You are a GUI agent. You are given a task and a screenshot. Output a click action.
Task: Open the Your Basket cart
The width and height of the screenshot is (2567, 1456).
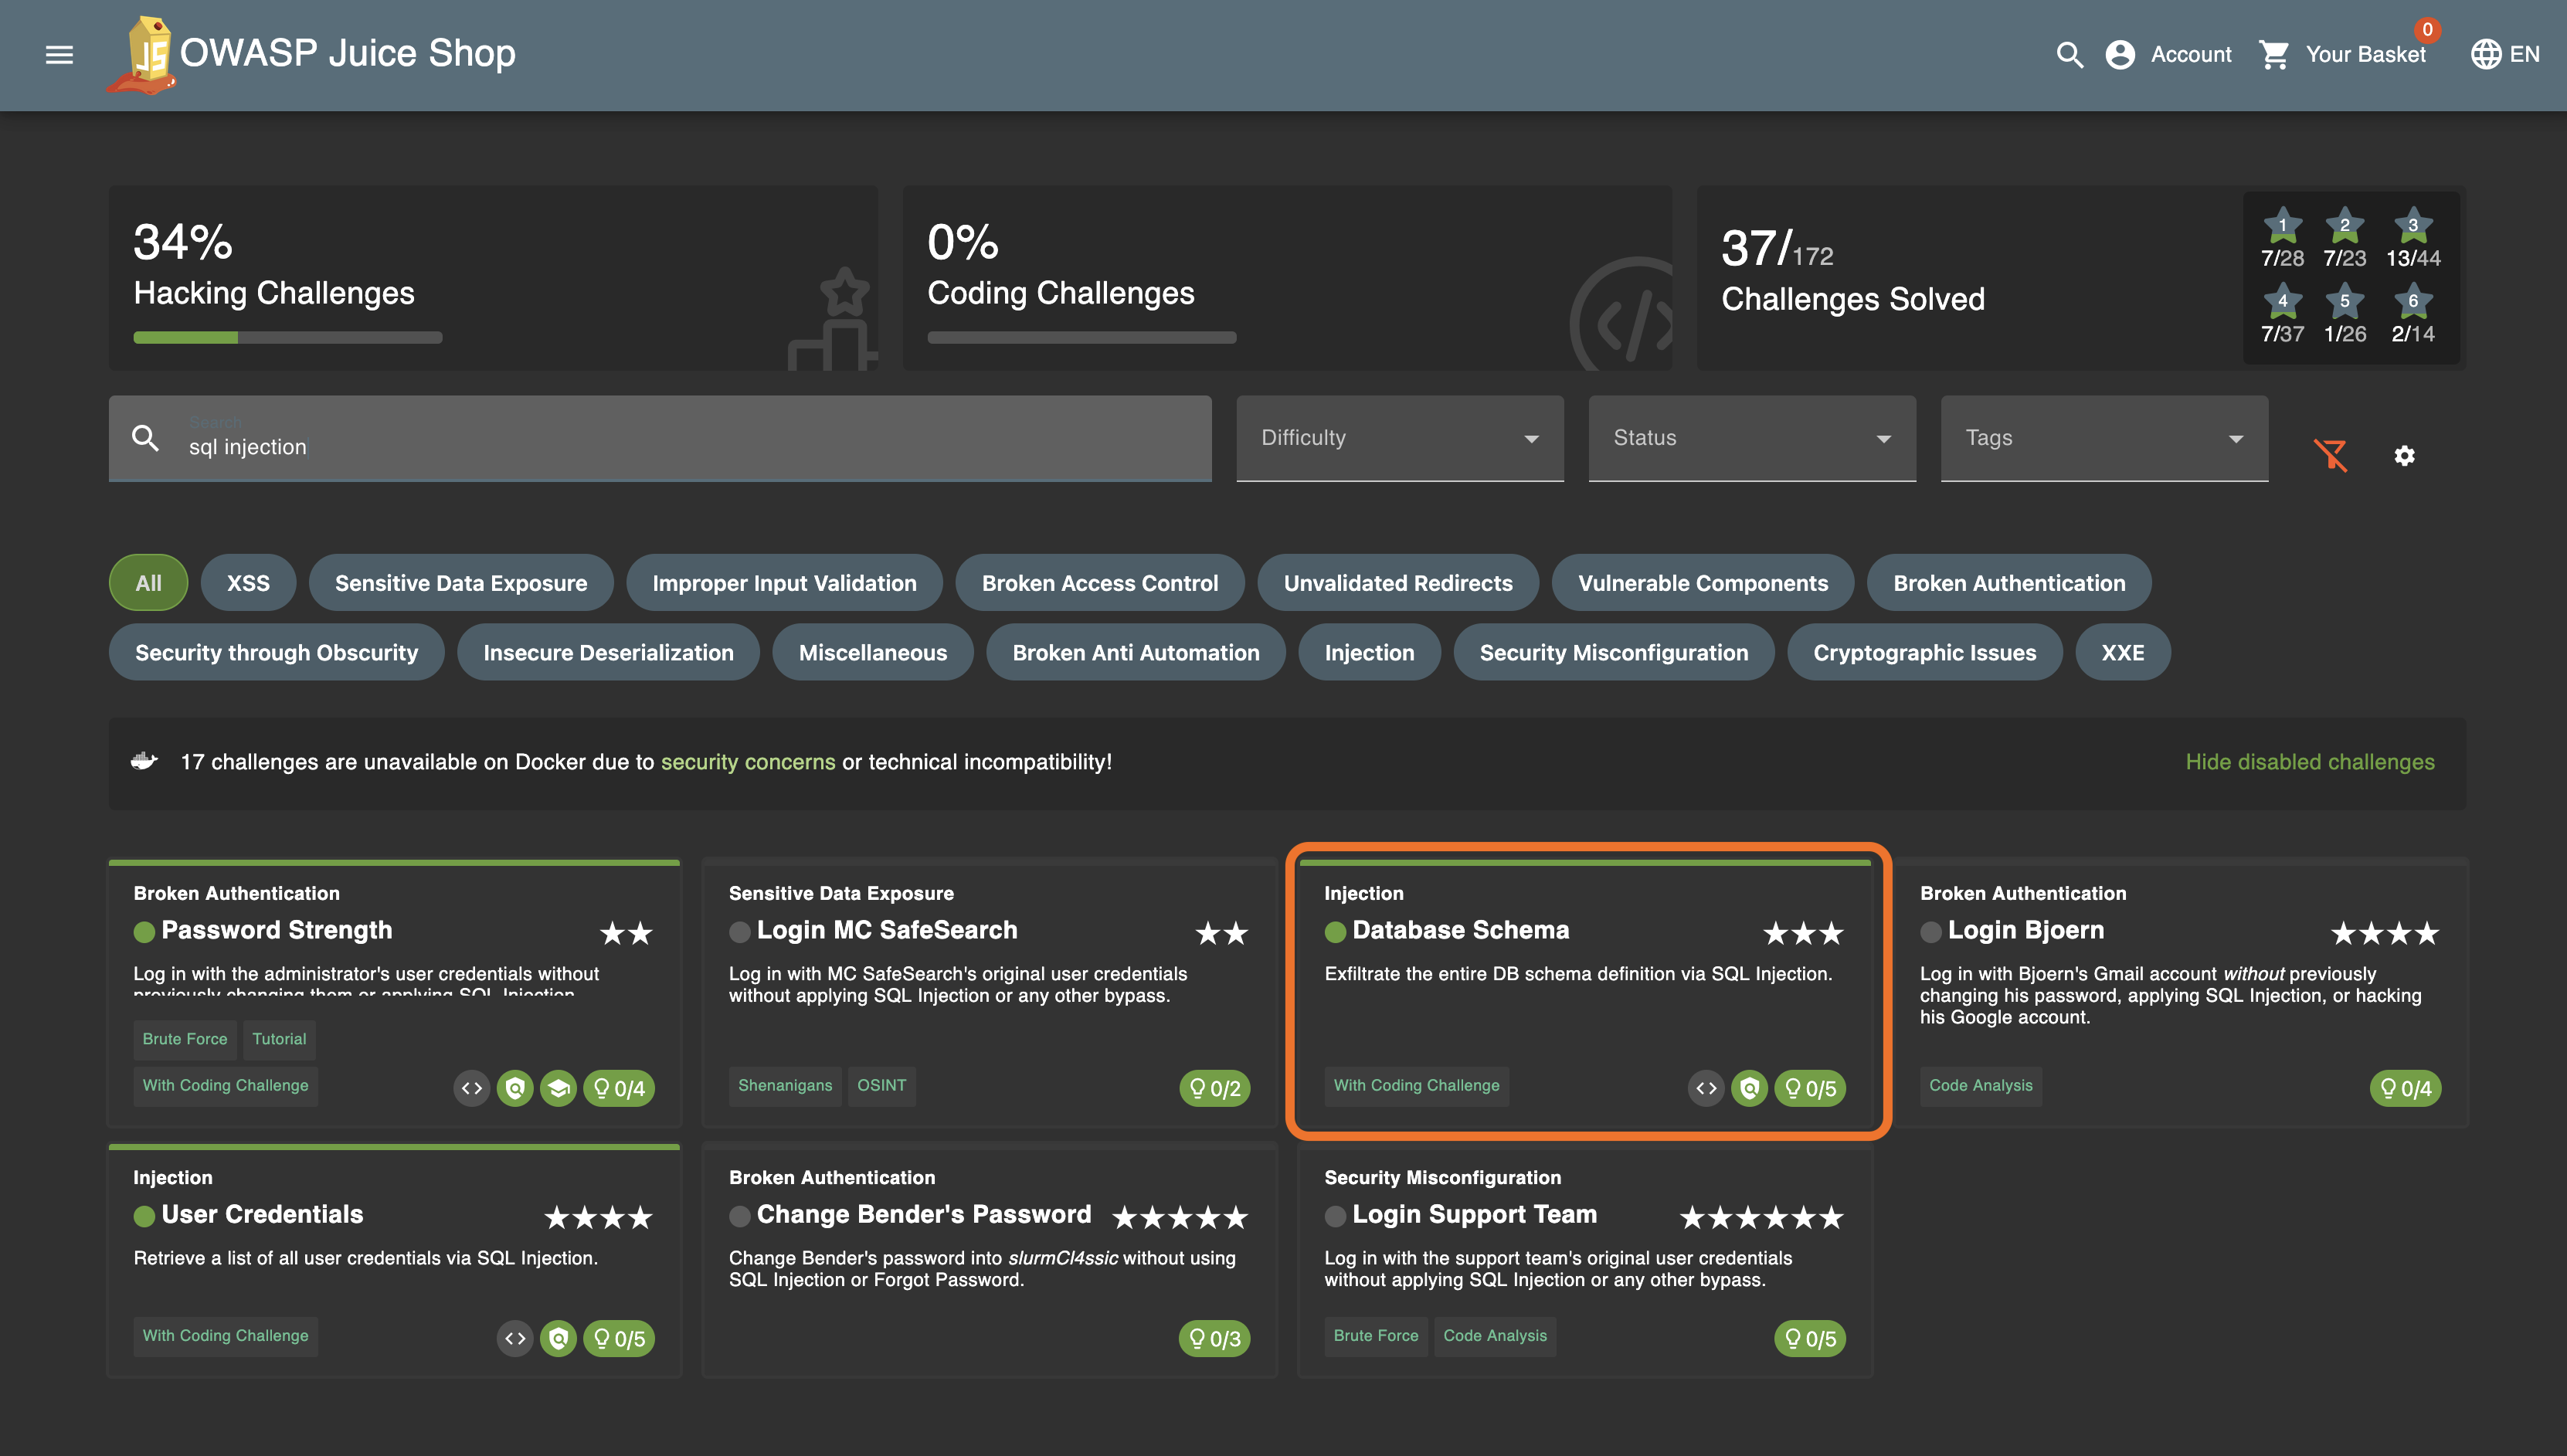(2343, 55)
